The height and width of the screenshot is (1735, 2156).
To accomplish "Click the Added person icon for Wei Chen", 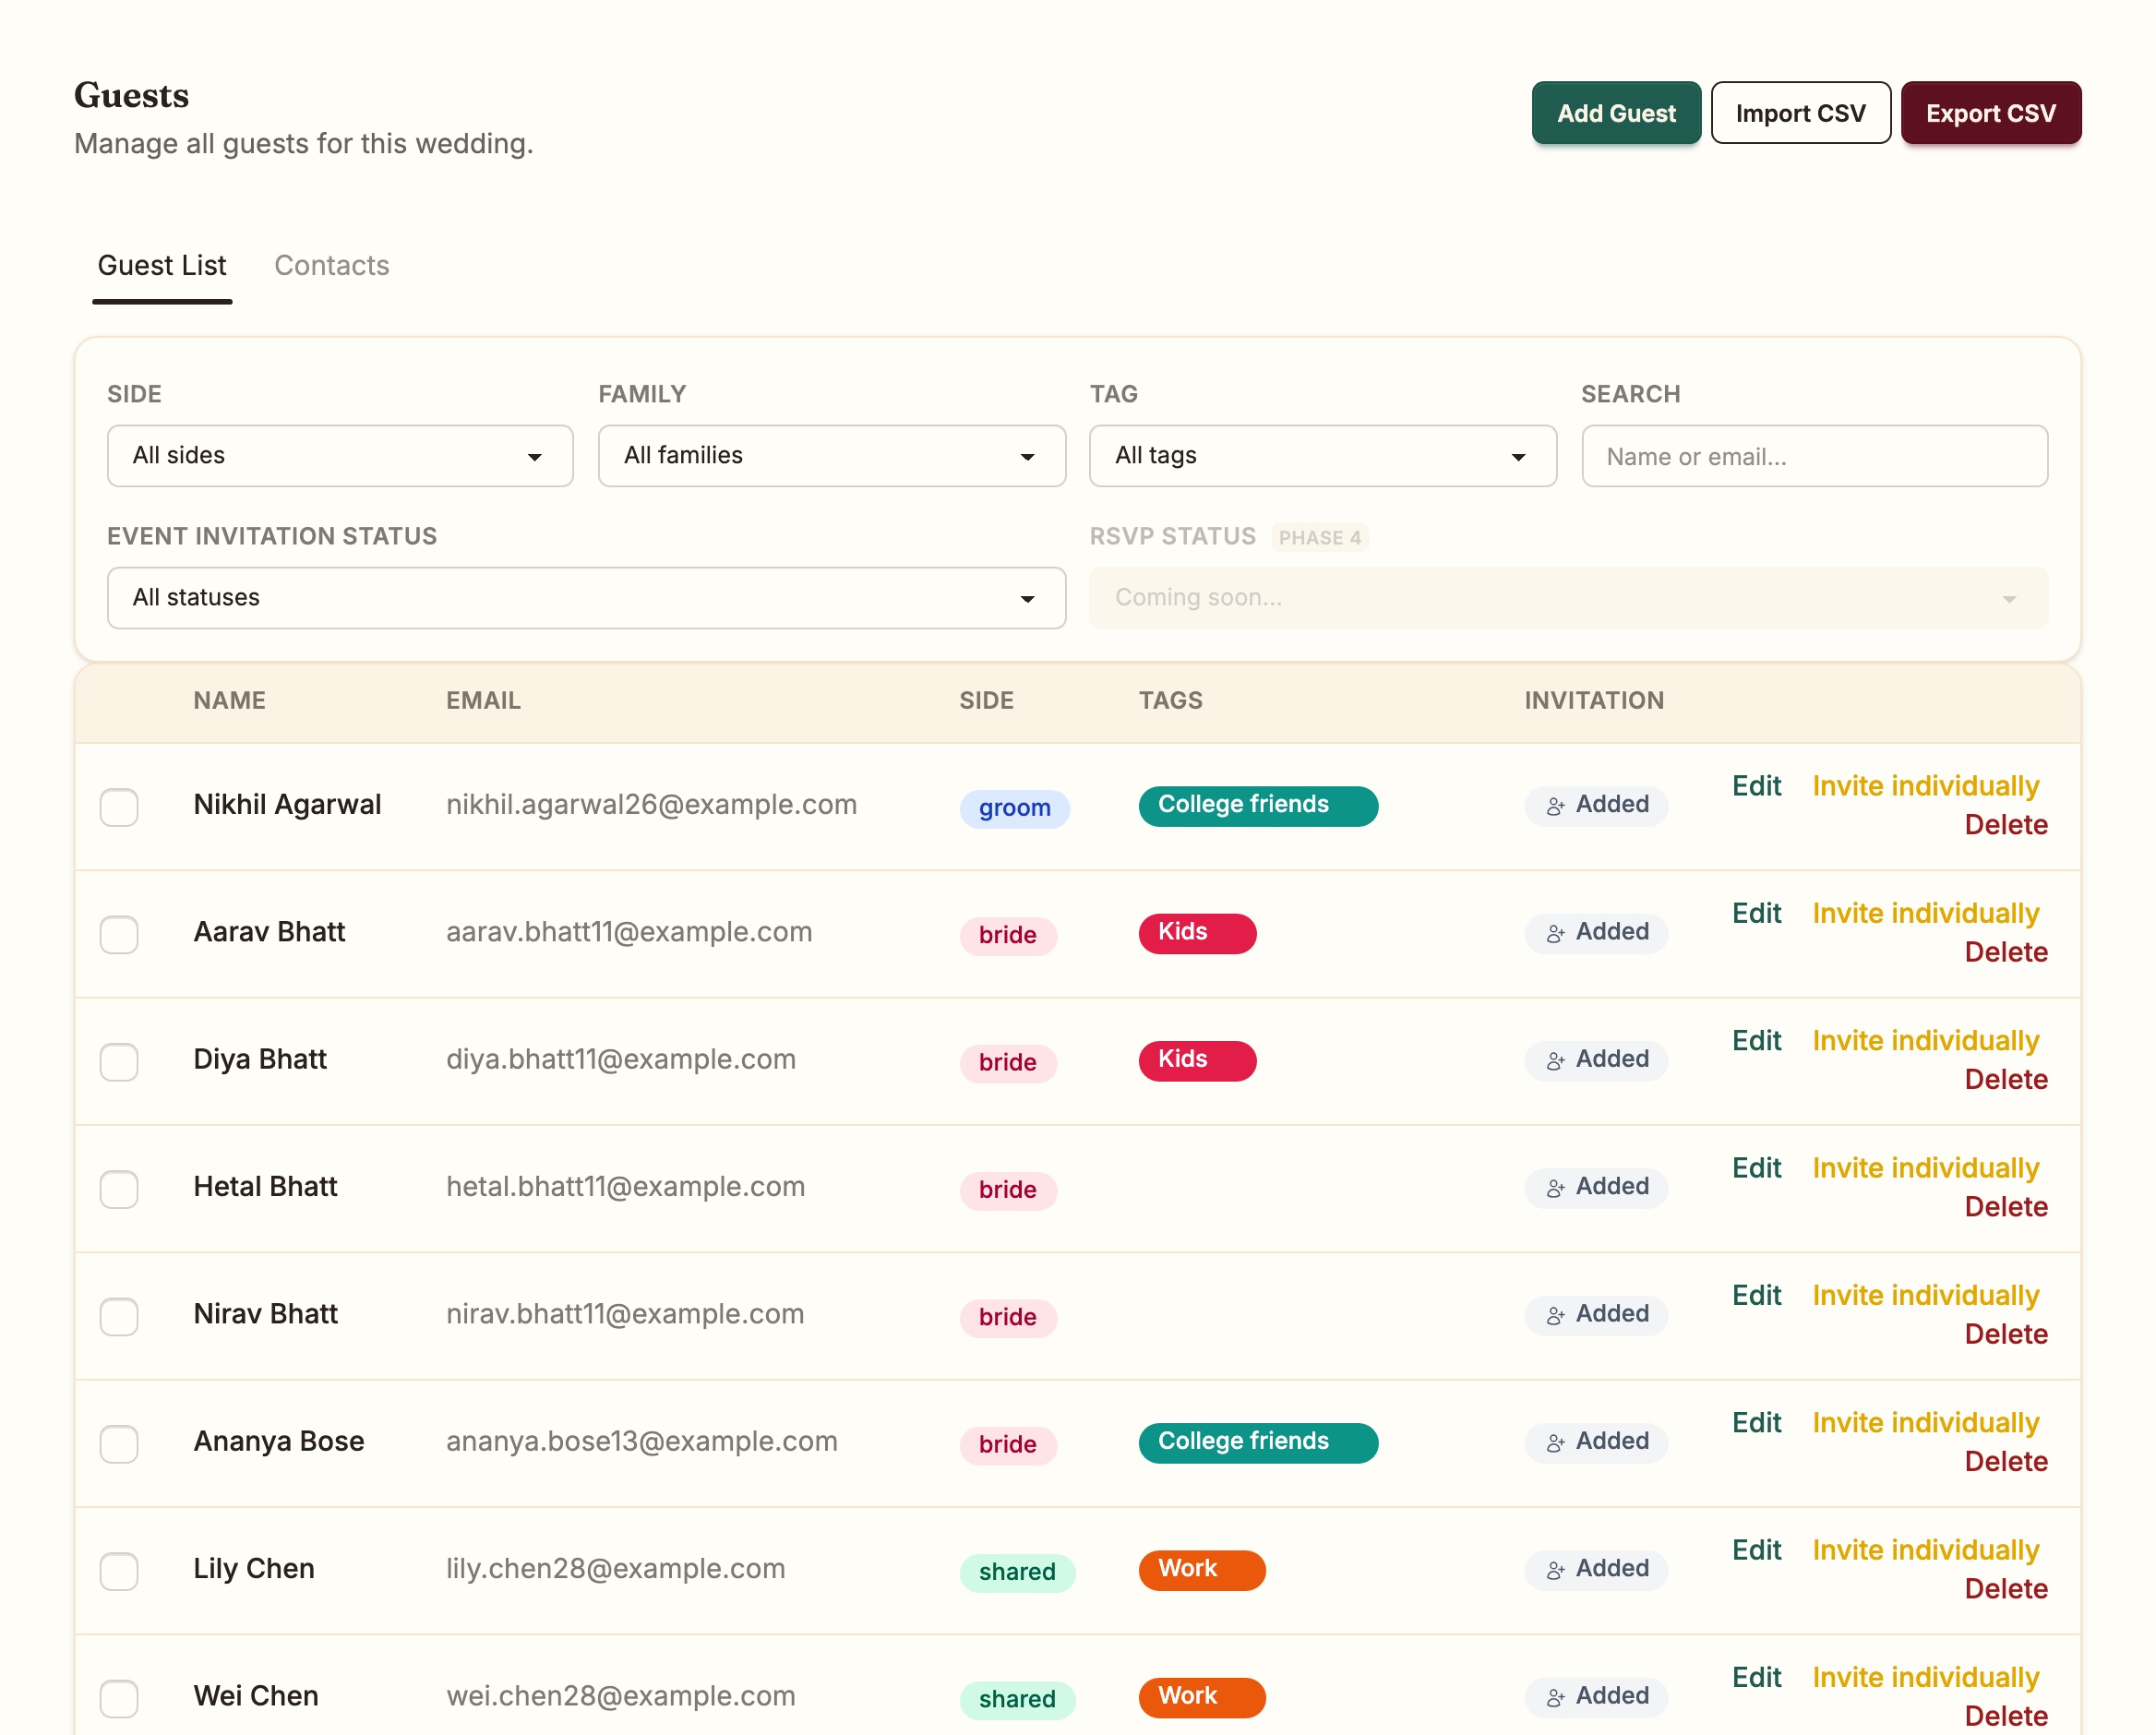I will [x=1555, y=1697].
